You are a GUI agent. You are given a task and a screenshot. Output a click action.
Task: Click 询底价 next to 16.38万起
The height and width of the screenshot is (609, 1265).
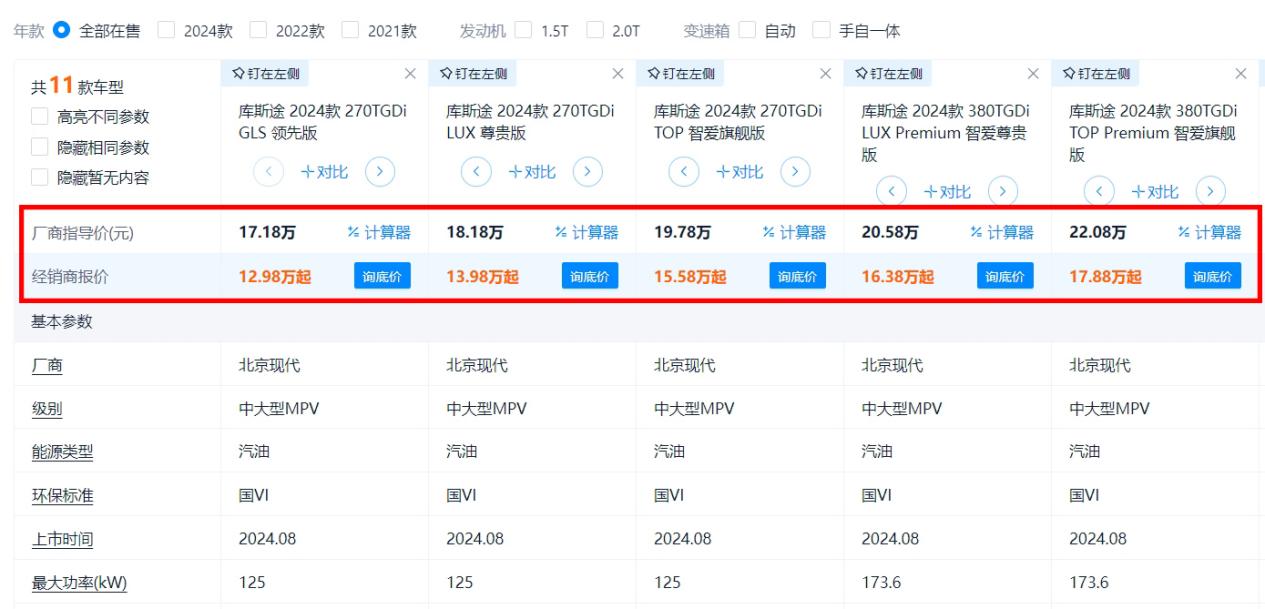[1006, 276]
